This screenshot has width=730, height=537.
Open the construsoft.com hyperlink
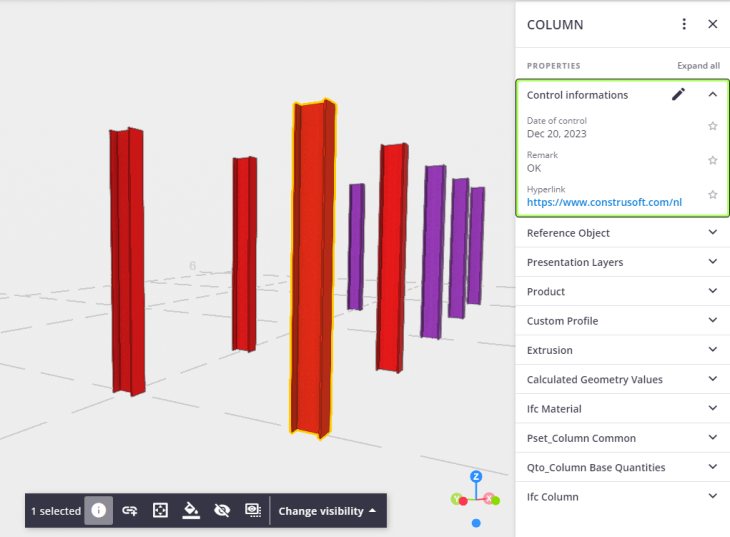point(604,202)
